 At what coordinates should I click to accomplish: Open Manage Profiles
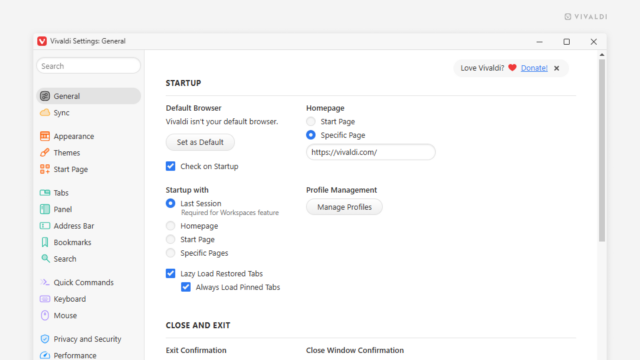(344, 207)
